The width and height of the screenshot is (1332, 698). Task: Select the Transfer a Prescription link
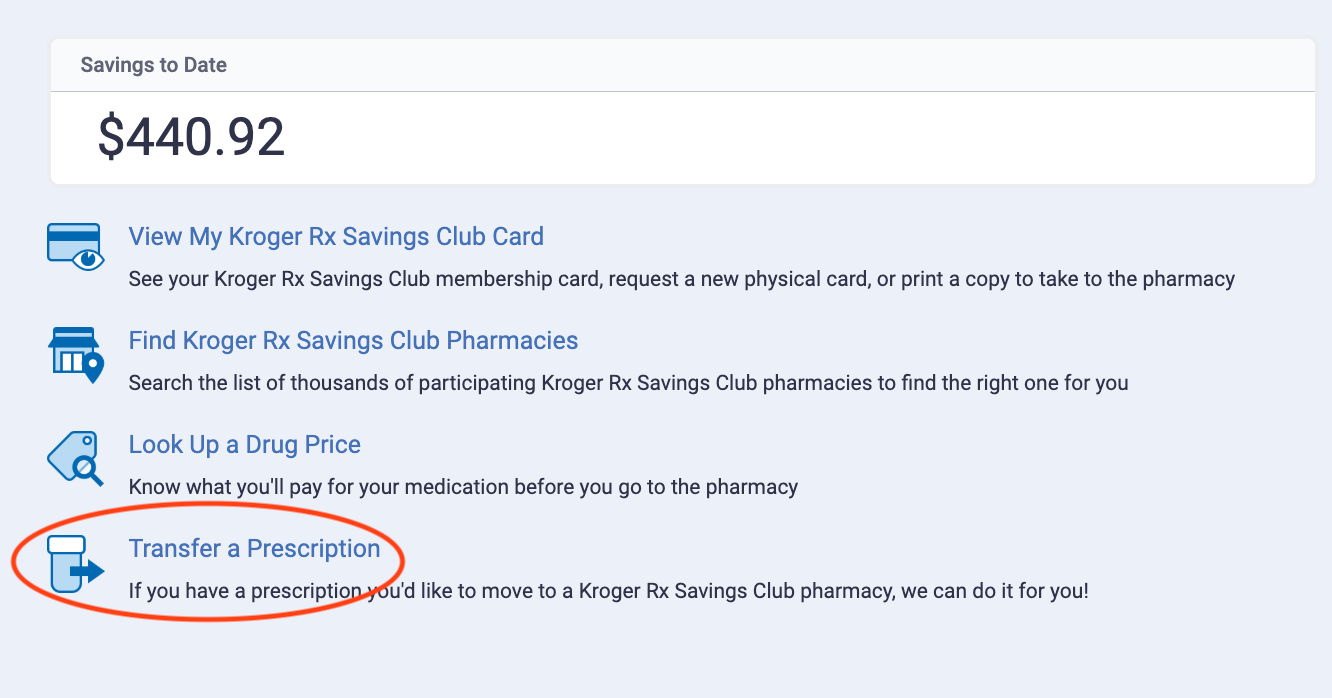[x=254, y=549]
